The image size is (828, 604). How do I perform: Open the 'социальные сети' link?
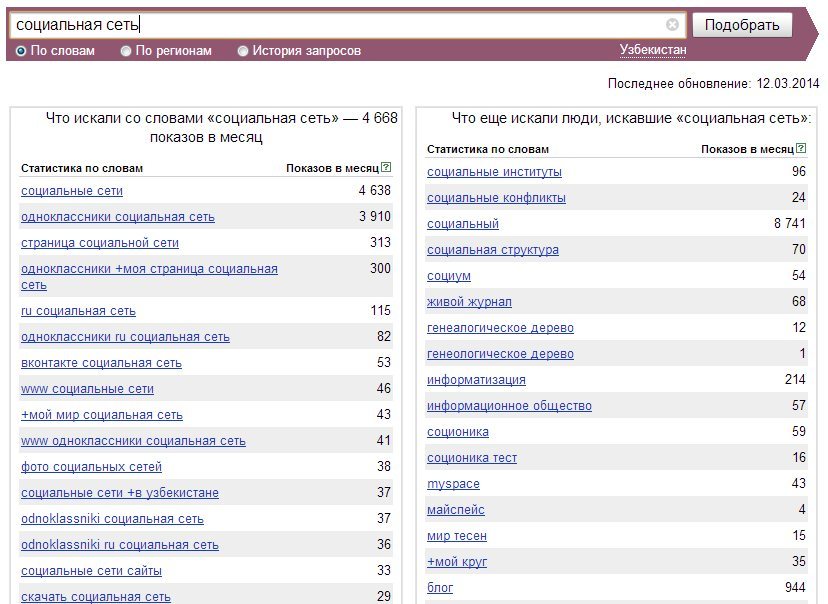click(72, 191)
